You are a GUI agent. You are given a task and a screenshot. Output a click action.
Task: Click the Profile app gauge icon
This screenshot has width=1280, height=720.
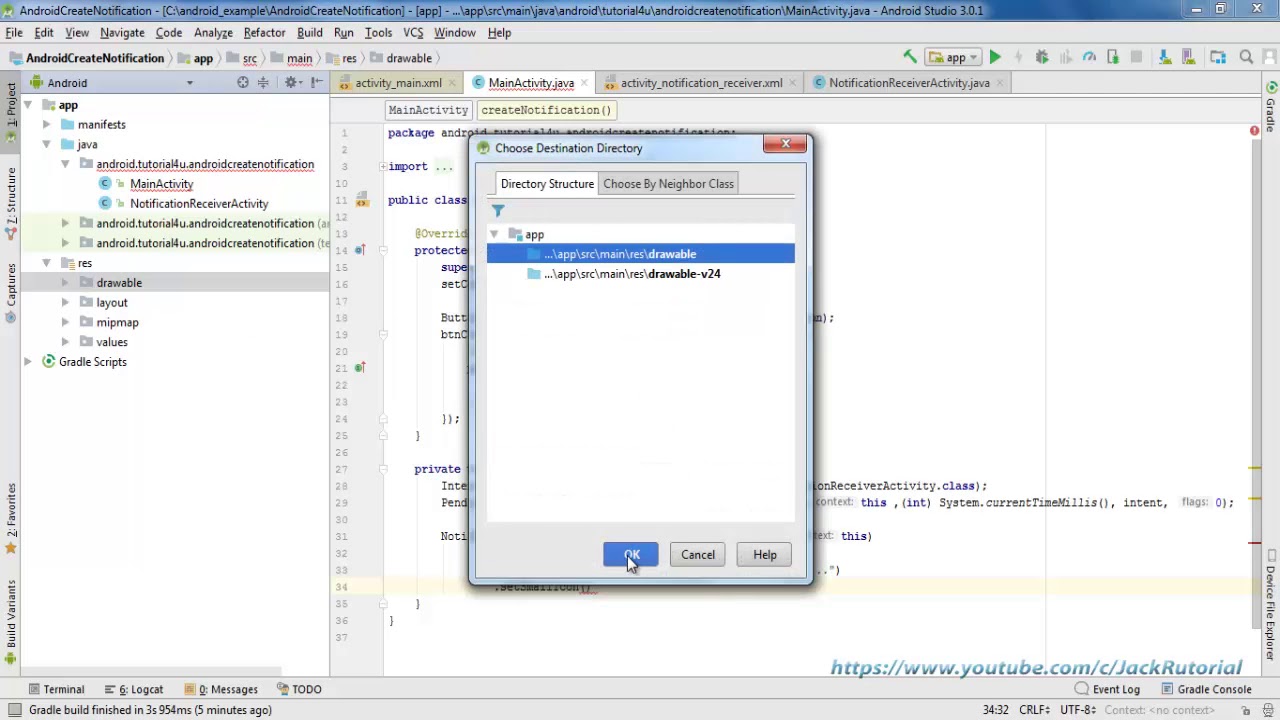click(x=1089, y=57)
